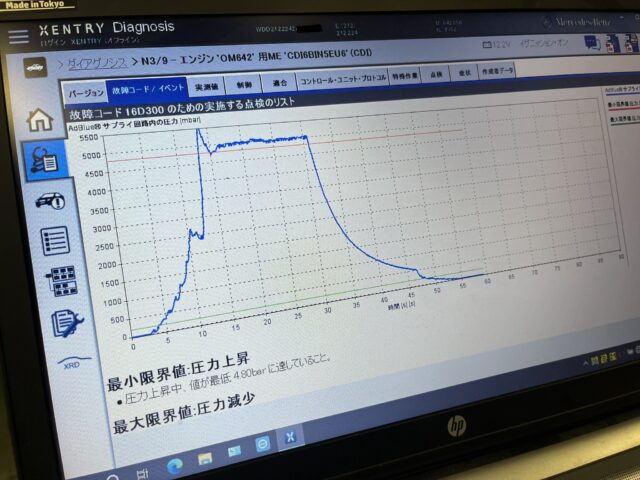This screenshot has width=640, height=480.
Task: Open the control unit grid sidebar icon
Action: (x=61, y=281)
